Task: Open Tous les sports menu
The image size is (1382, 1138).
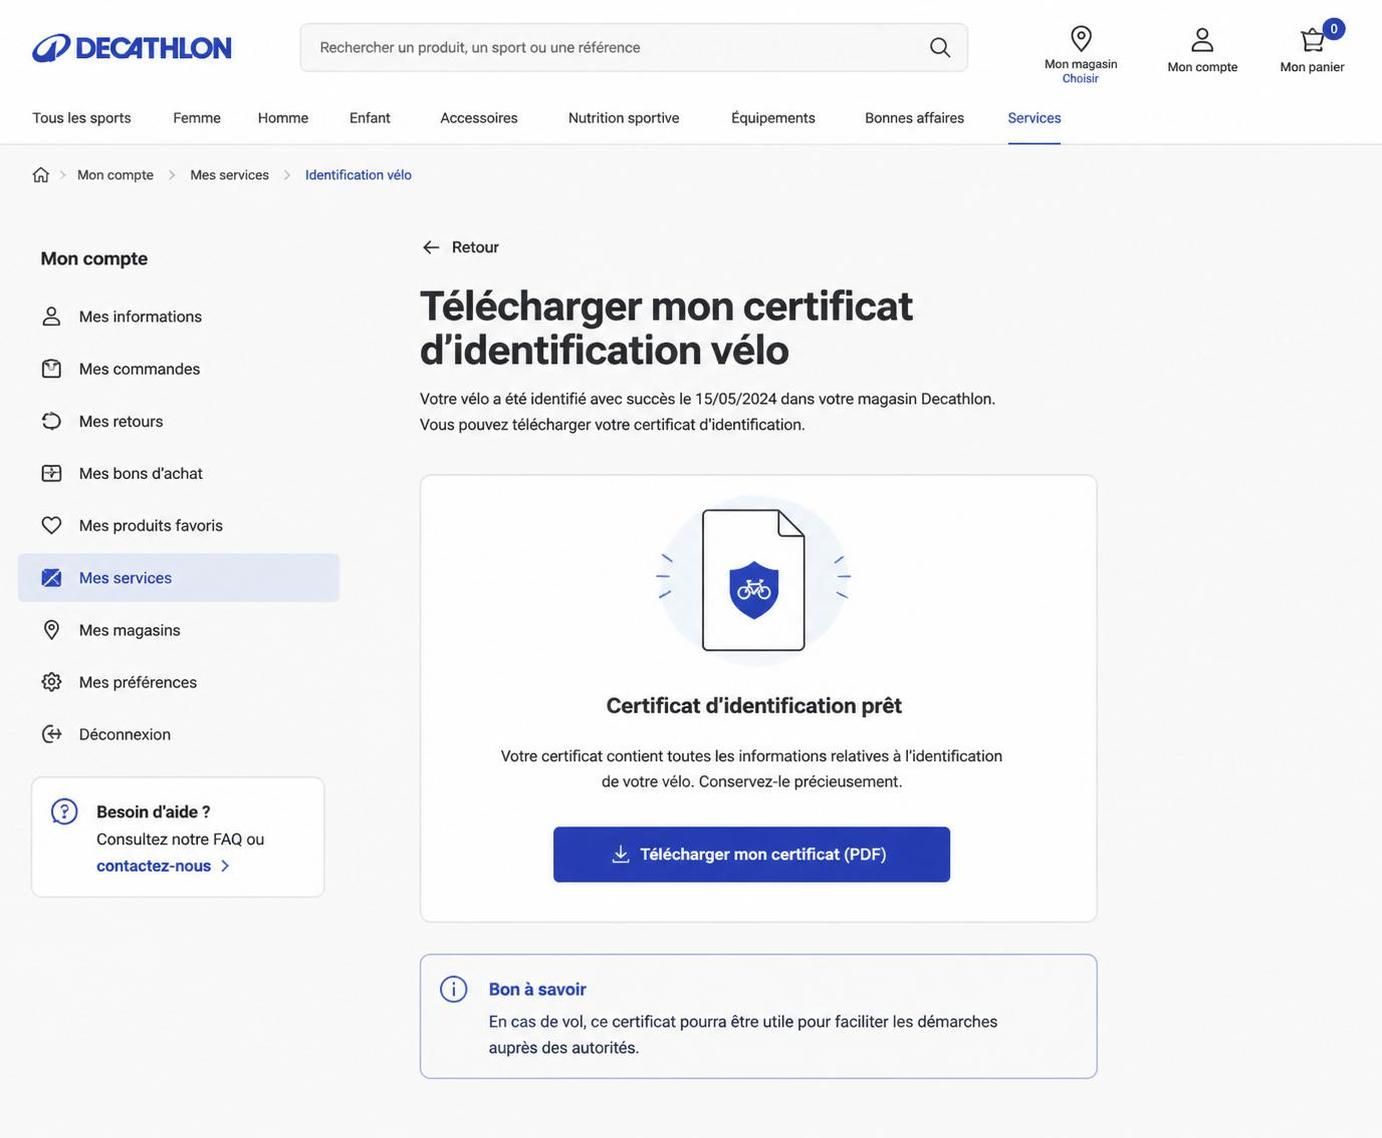Action: click(x=82, y=118)
